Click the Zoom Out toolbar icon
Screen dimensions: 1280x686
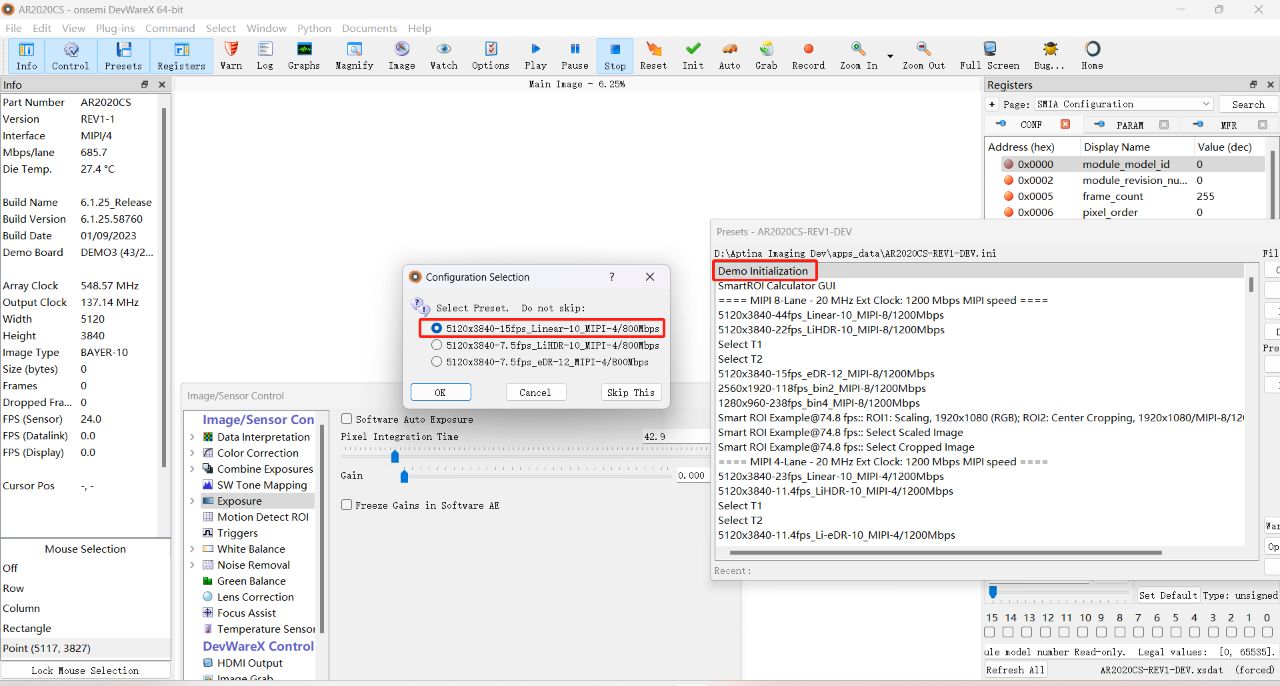click(x=923, y=55)
